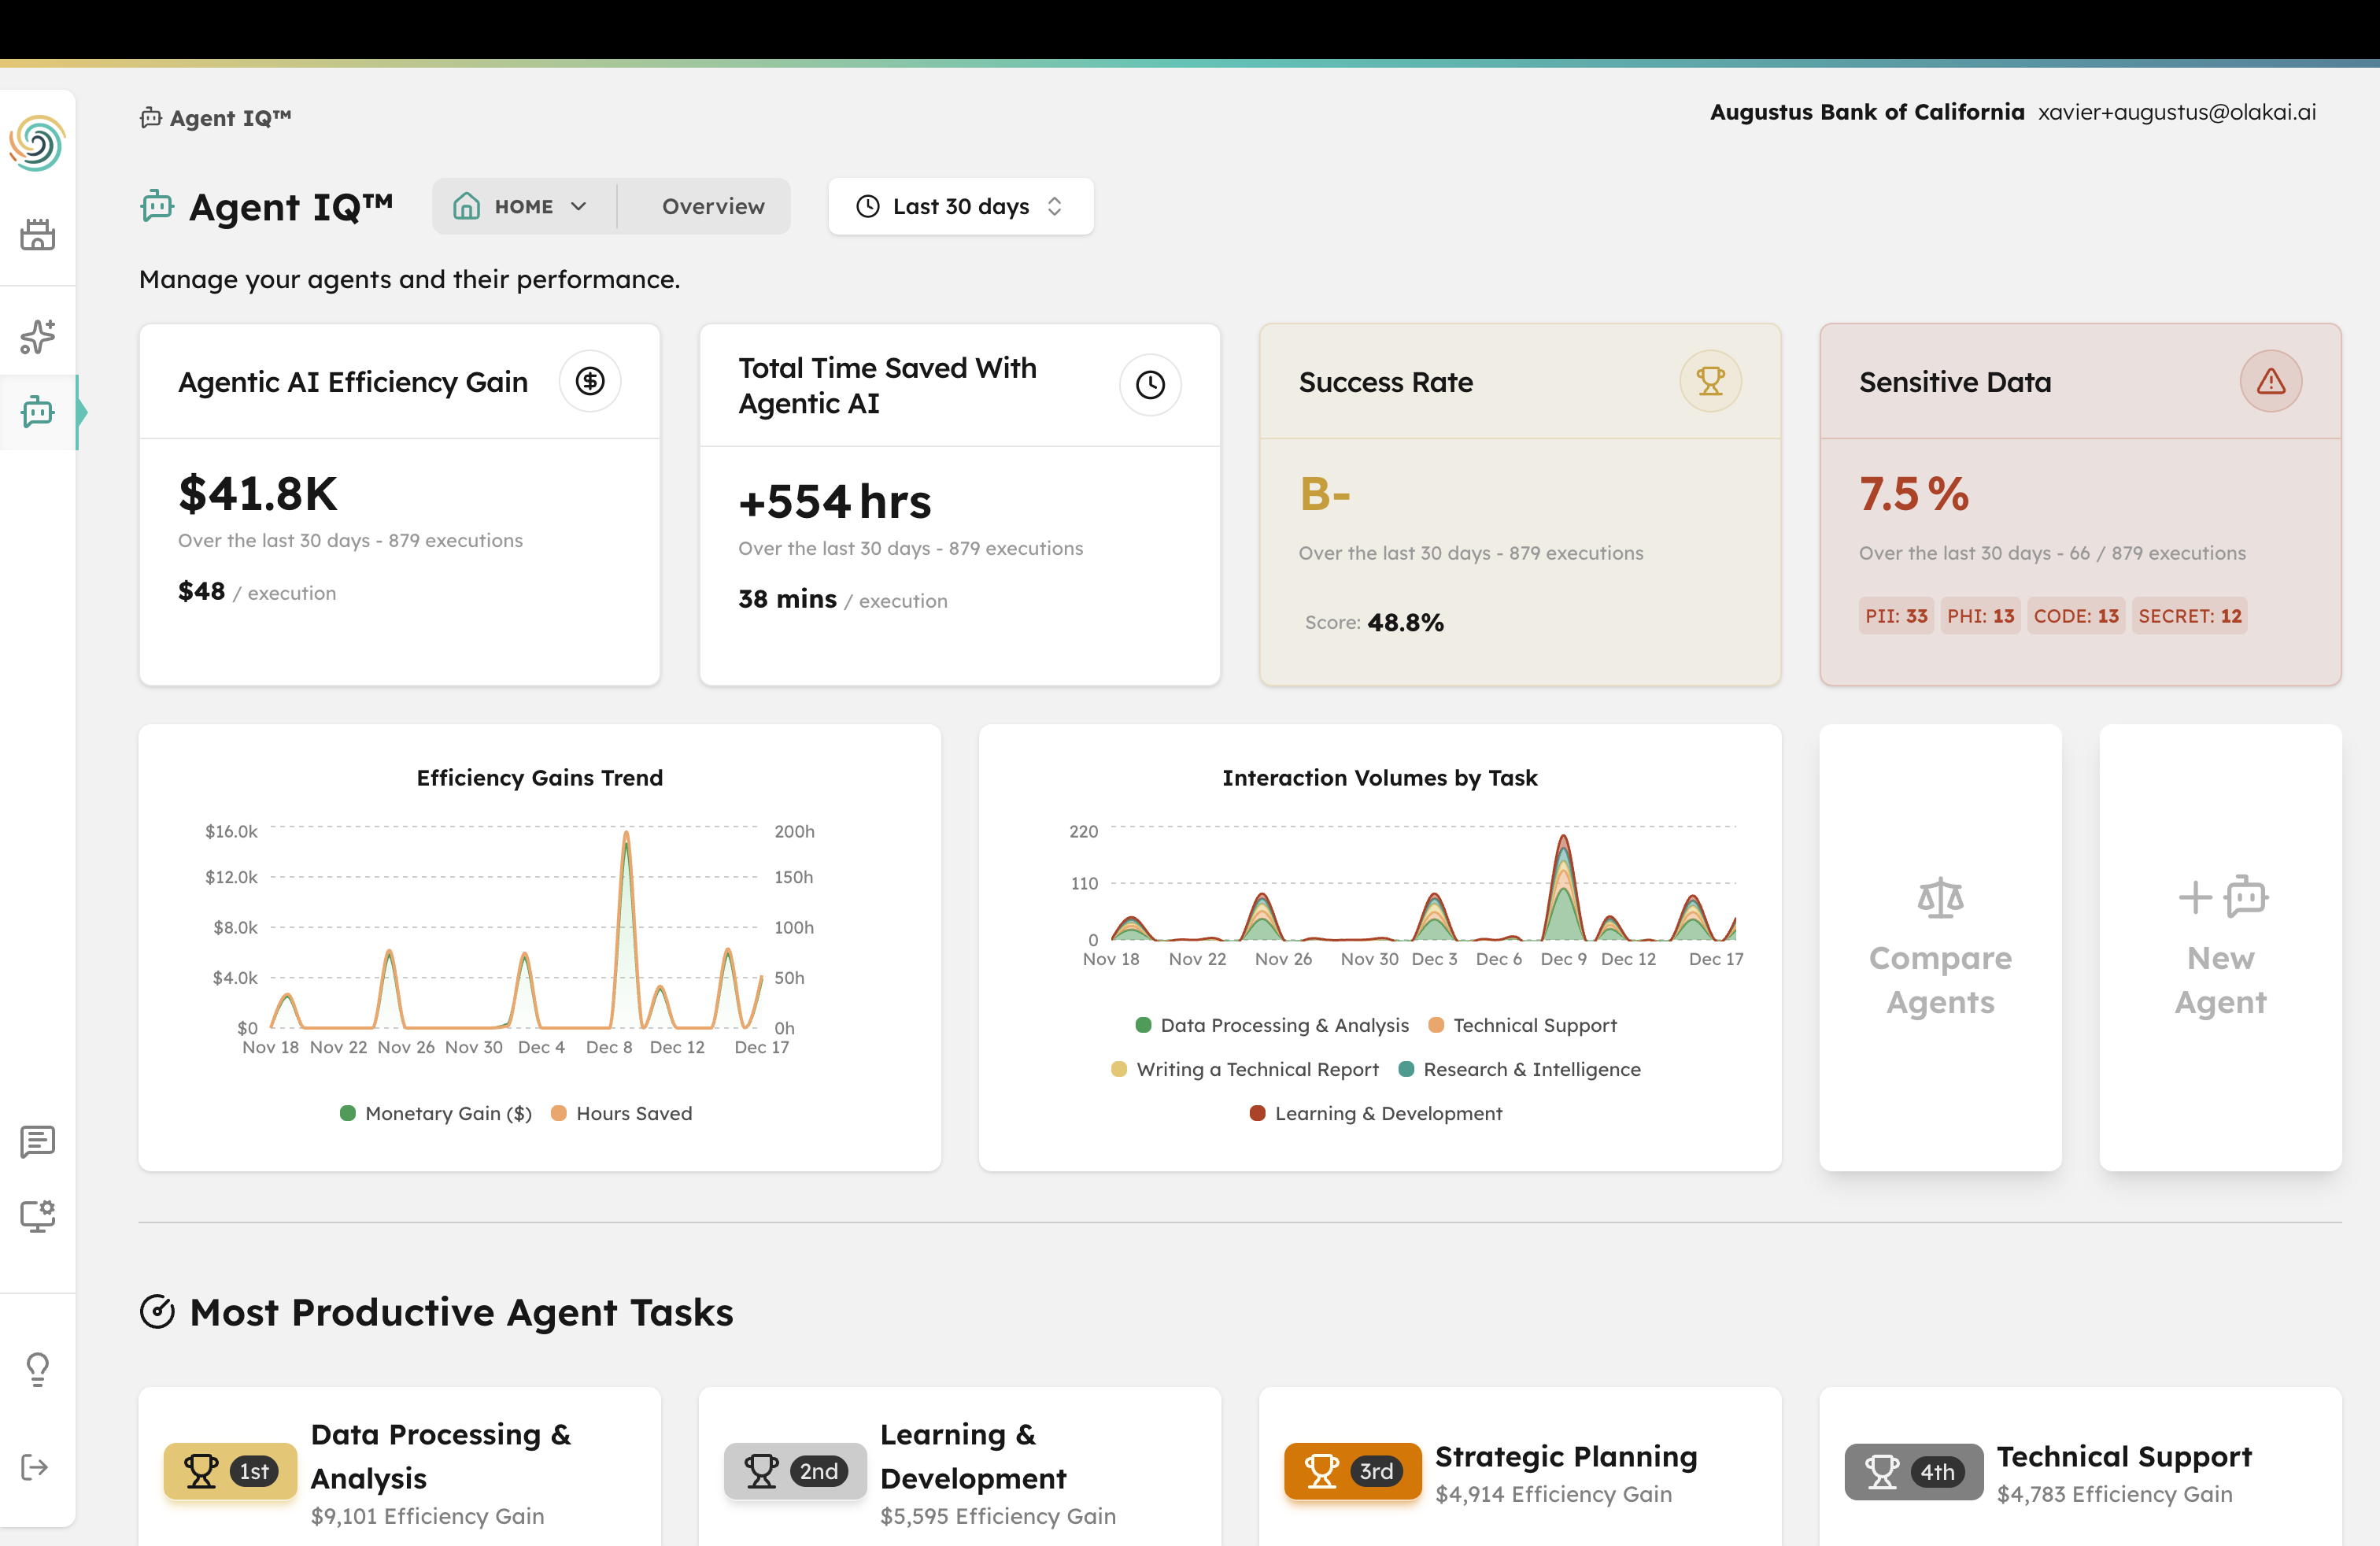The width and height of the screenshot is (2380, 1546).
Task: Open the monitor settings icon in sidebar
Action: 37,1215
